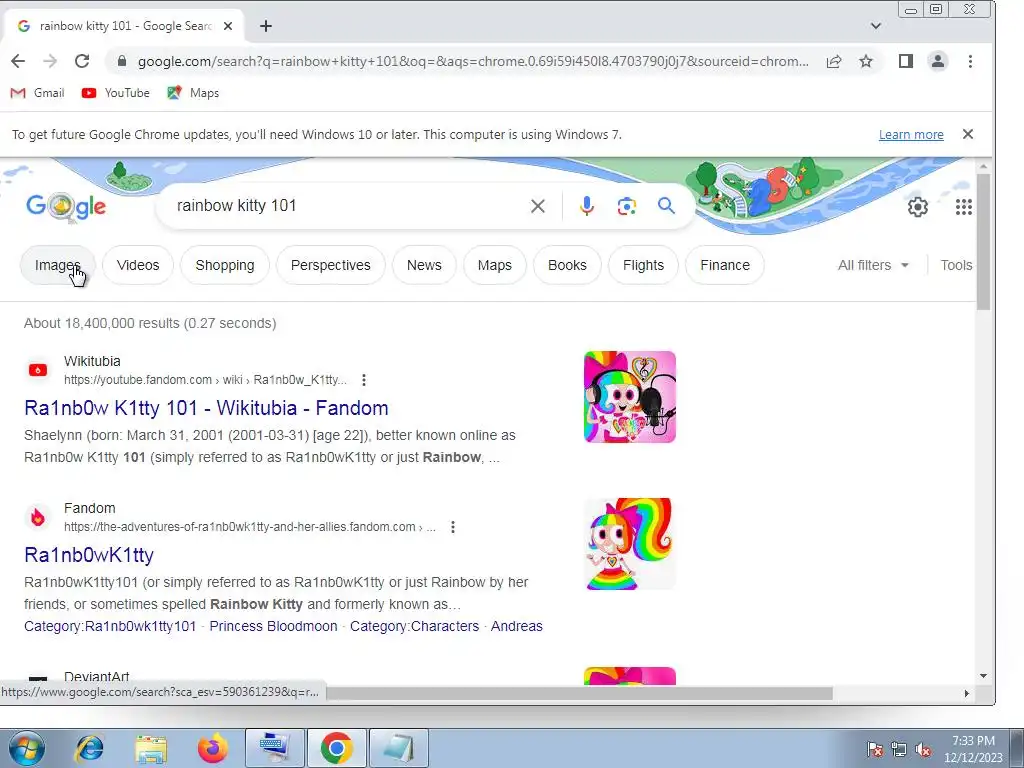Click the Fandom flame favicon
The height and width of the screenshot is (768, 1024).
click(38, 517)
